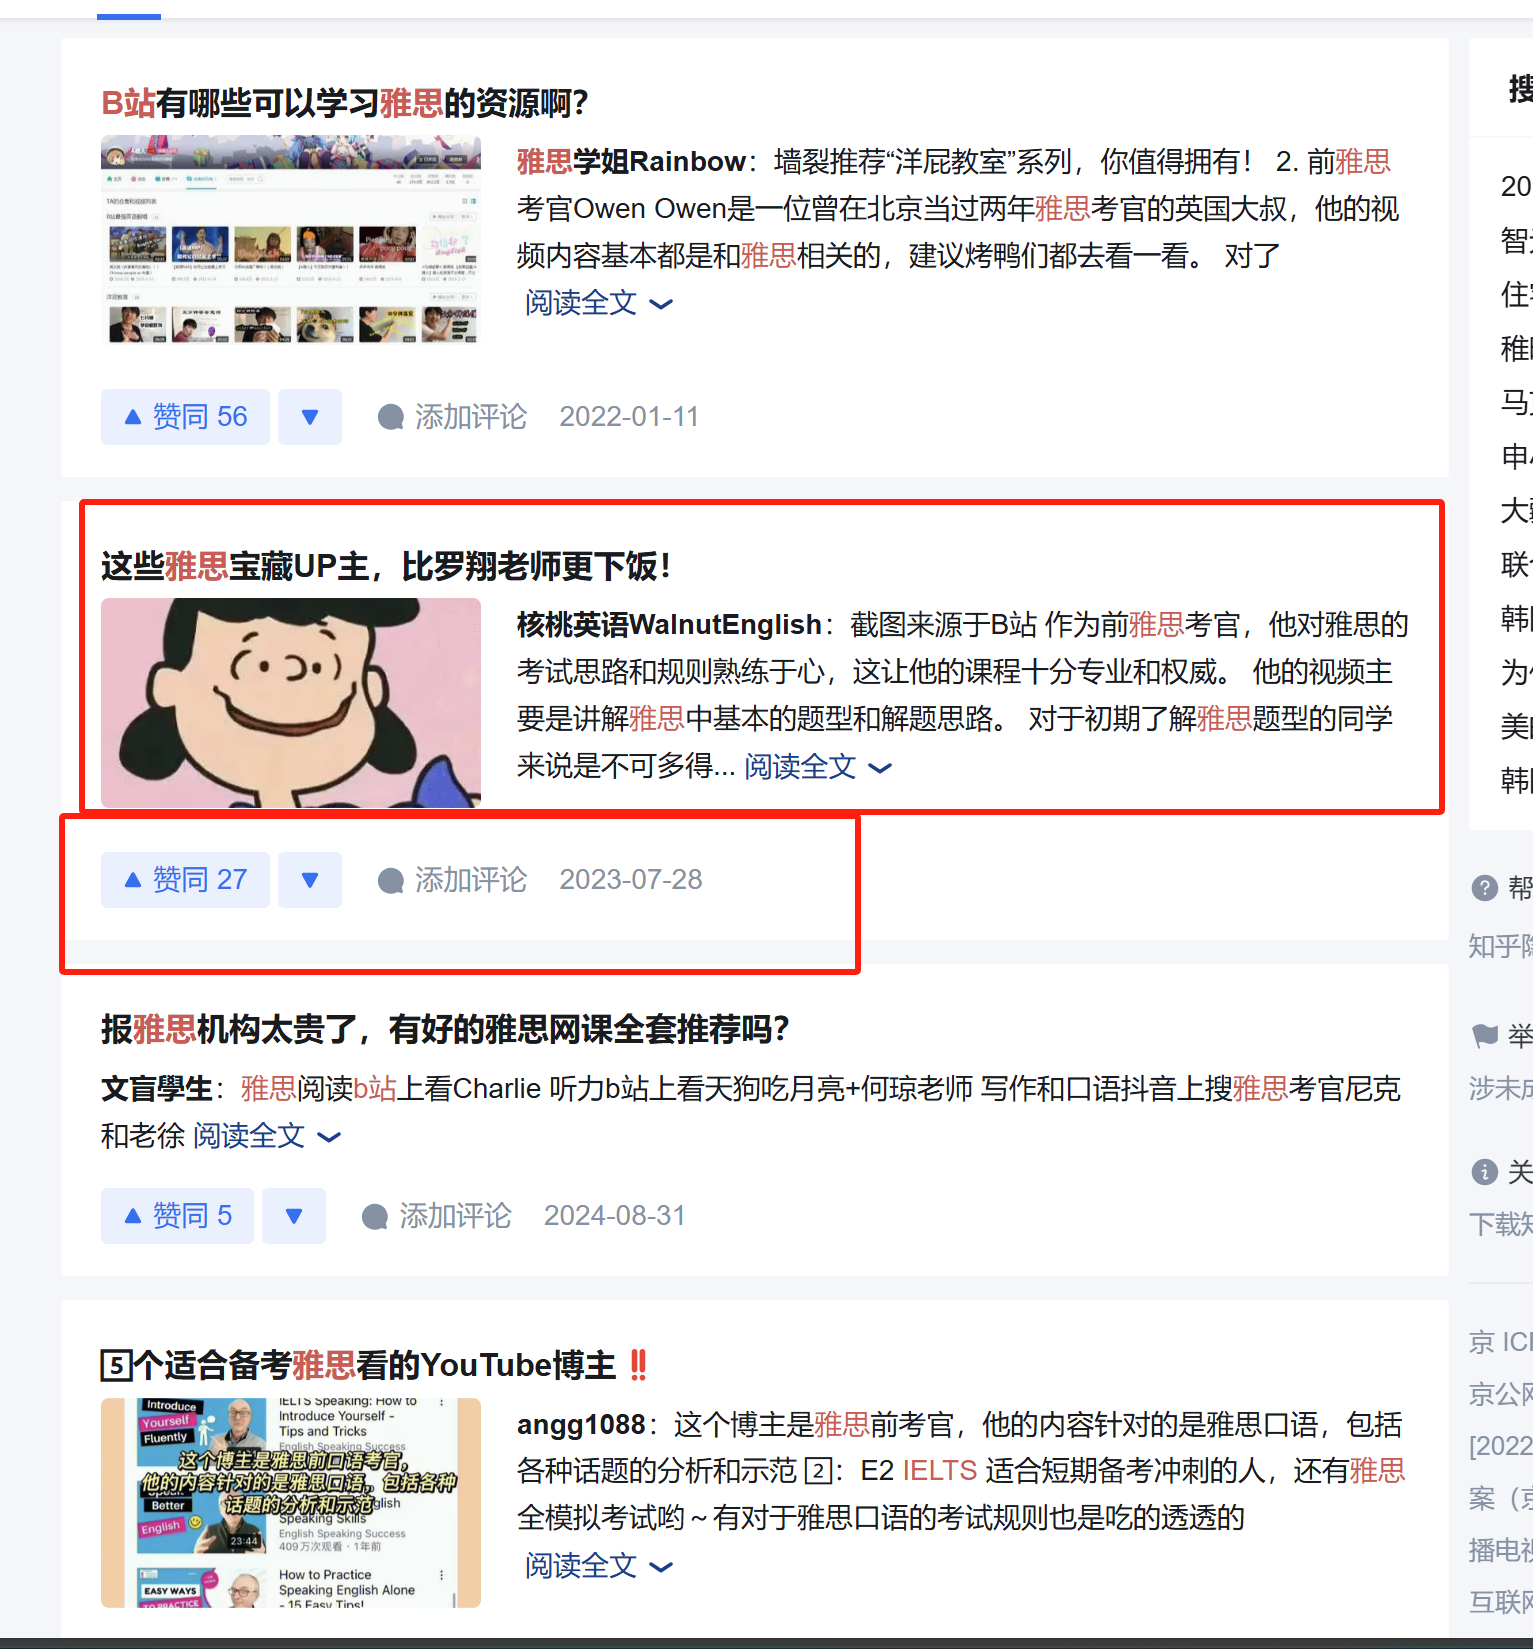Open the cartoon girl thumbnail image
1533x1649 pixels.
pyautogui.click(x=291, y=703)
